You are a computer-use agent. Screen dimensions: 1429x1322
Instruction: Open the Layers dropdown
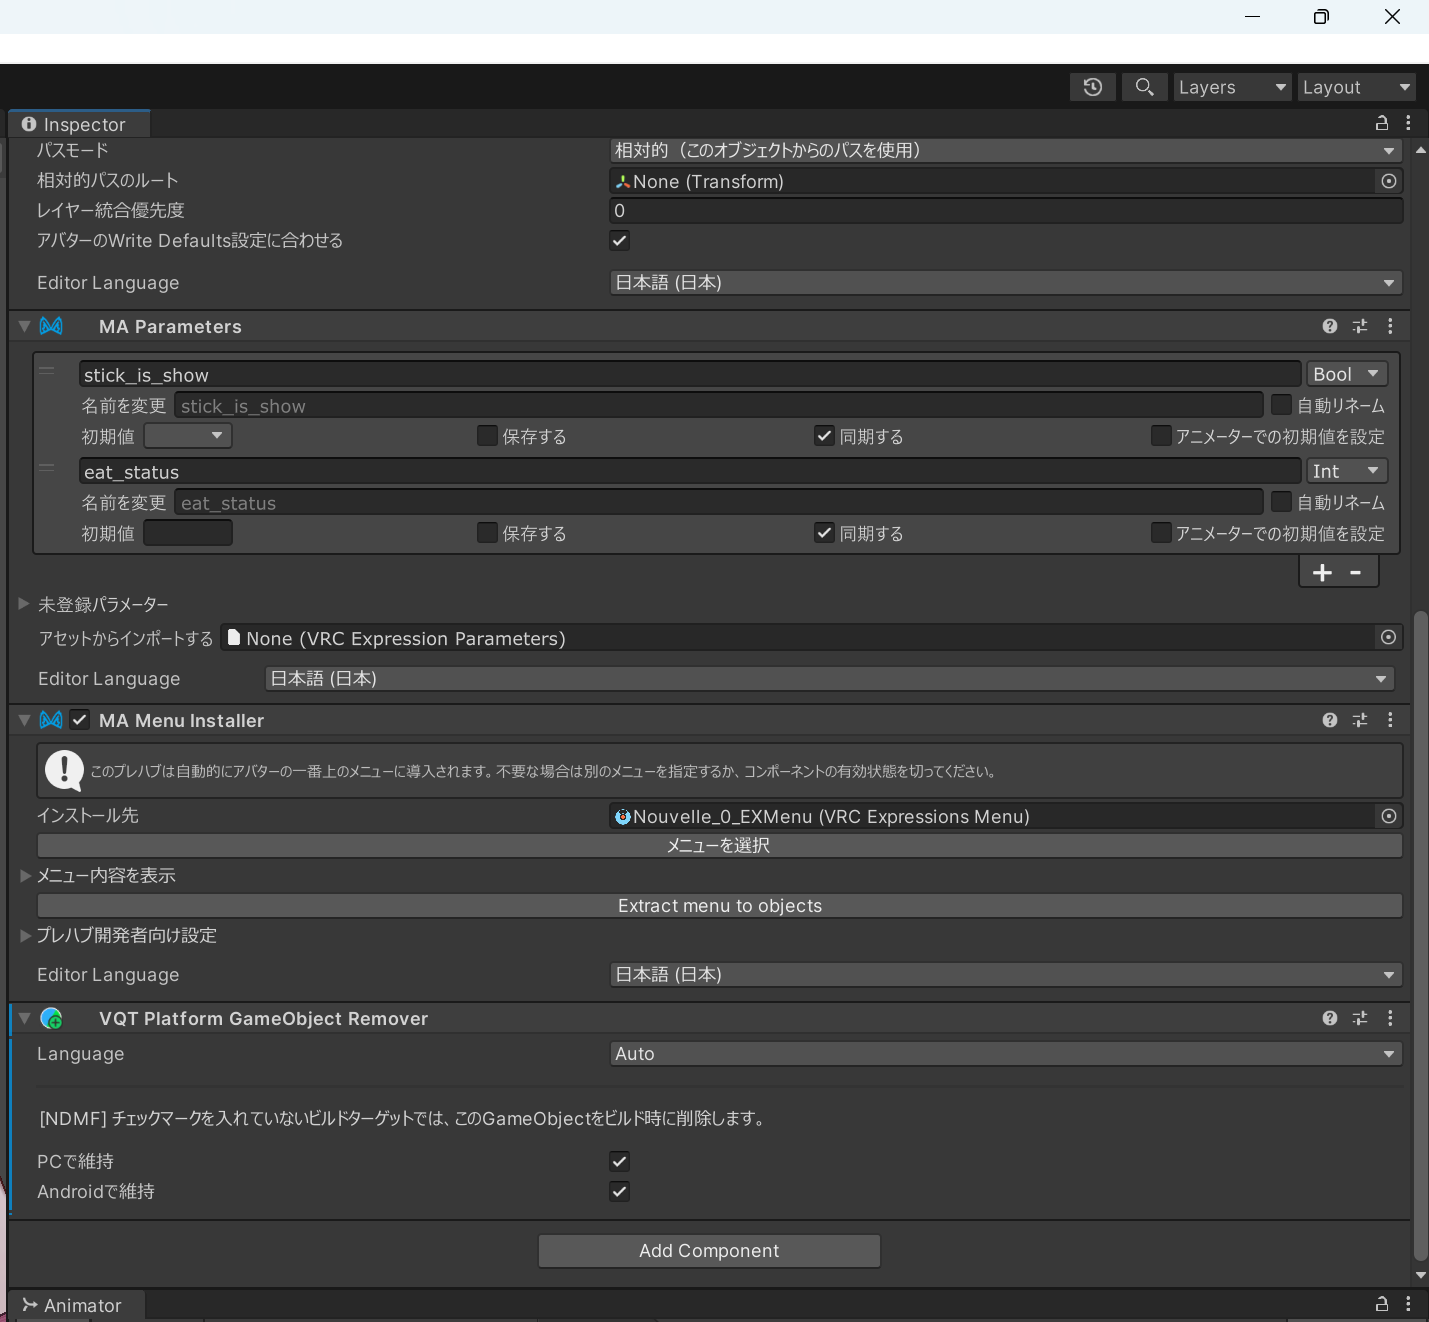(1231, 87)
